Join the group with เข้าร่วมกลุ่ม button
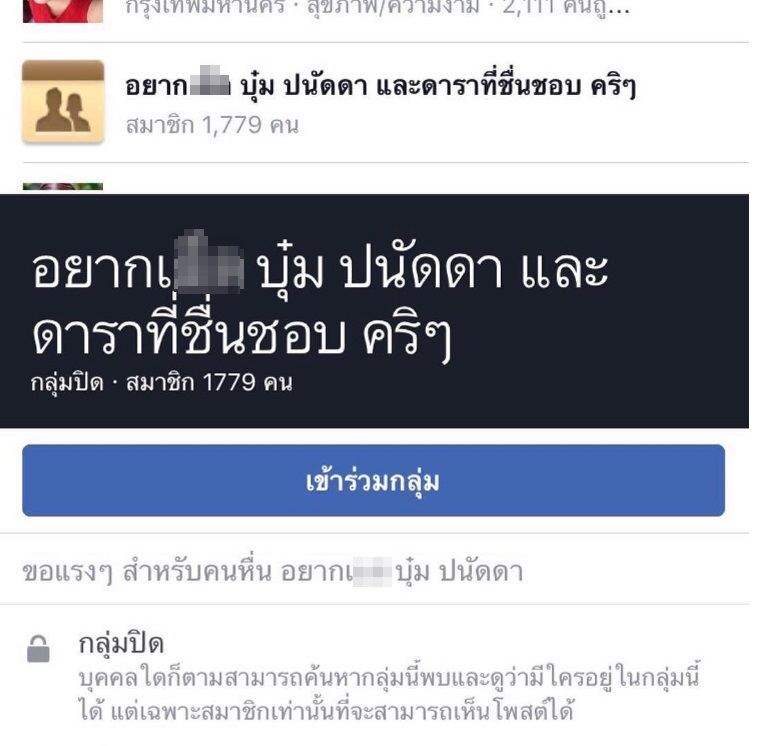Image resolution: width=768 pixels, height=746 pixels. pyautogui.click(x=373, y=480)
